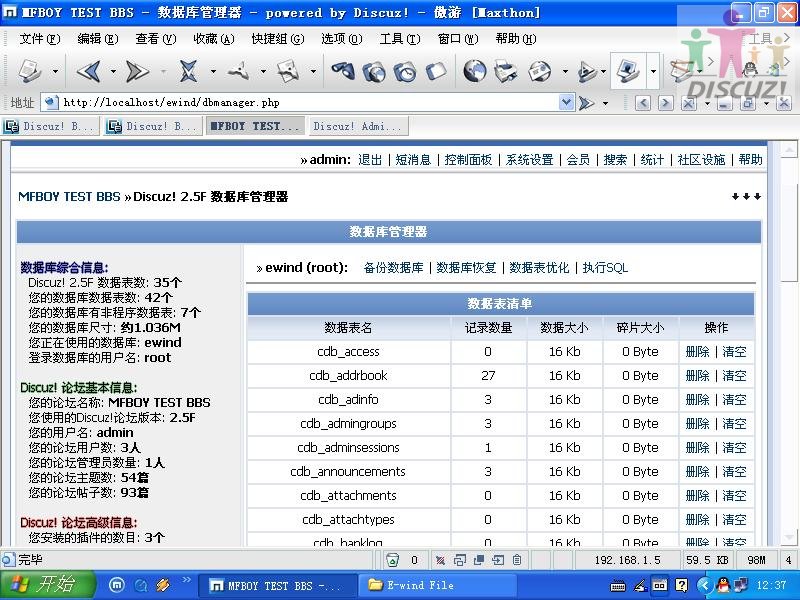The width and height of the screenshot is (800, 600).
Task: Open dropdown arrow beside stop icon
Action: [213, 71]
